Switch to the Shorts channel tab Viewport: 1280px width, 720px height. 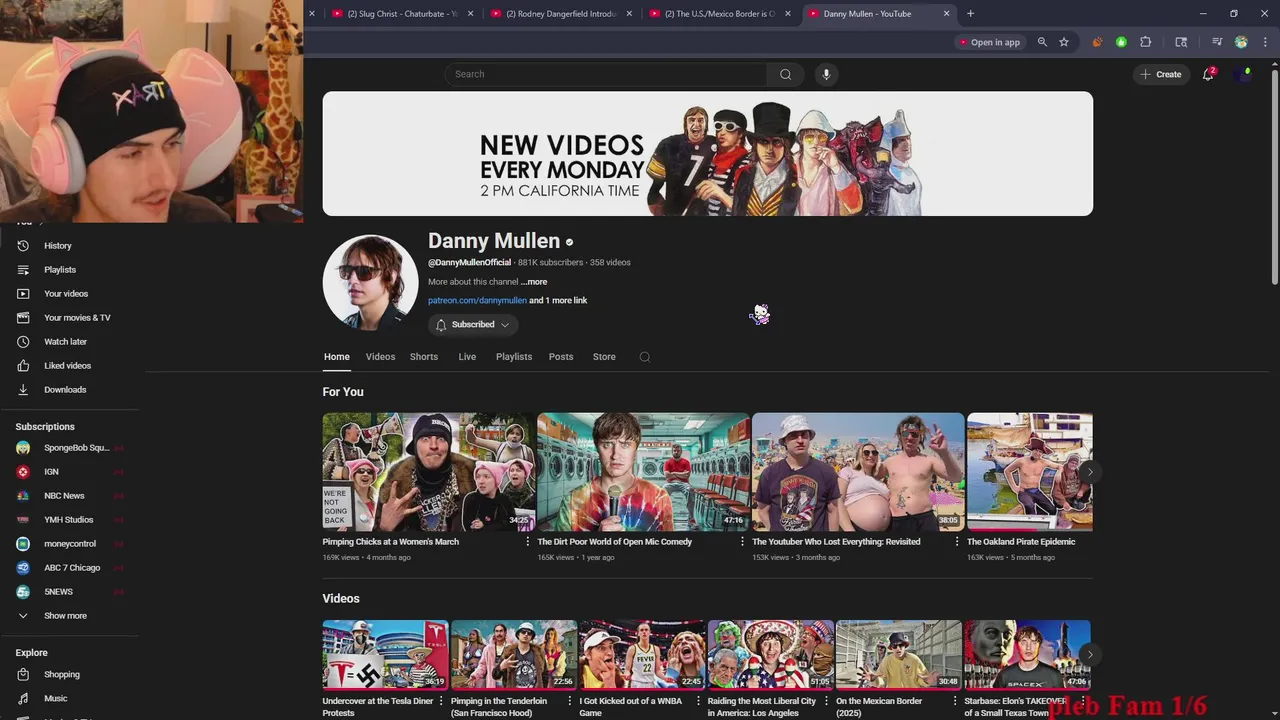(x=424, y=357)
